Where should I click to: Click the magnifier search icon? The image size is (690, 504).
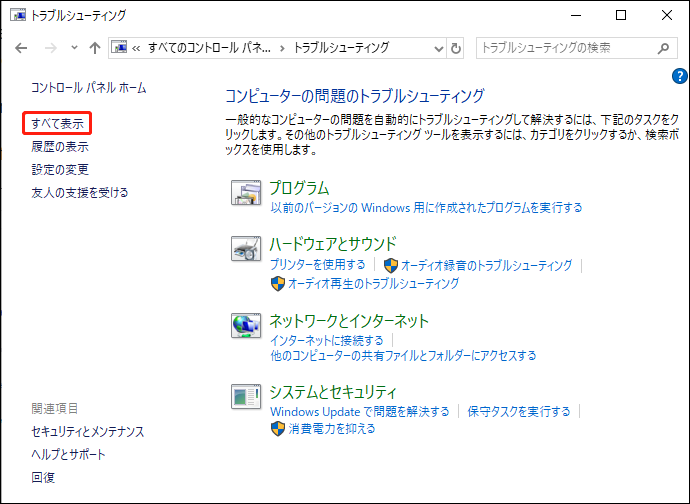pos(664,48)
